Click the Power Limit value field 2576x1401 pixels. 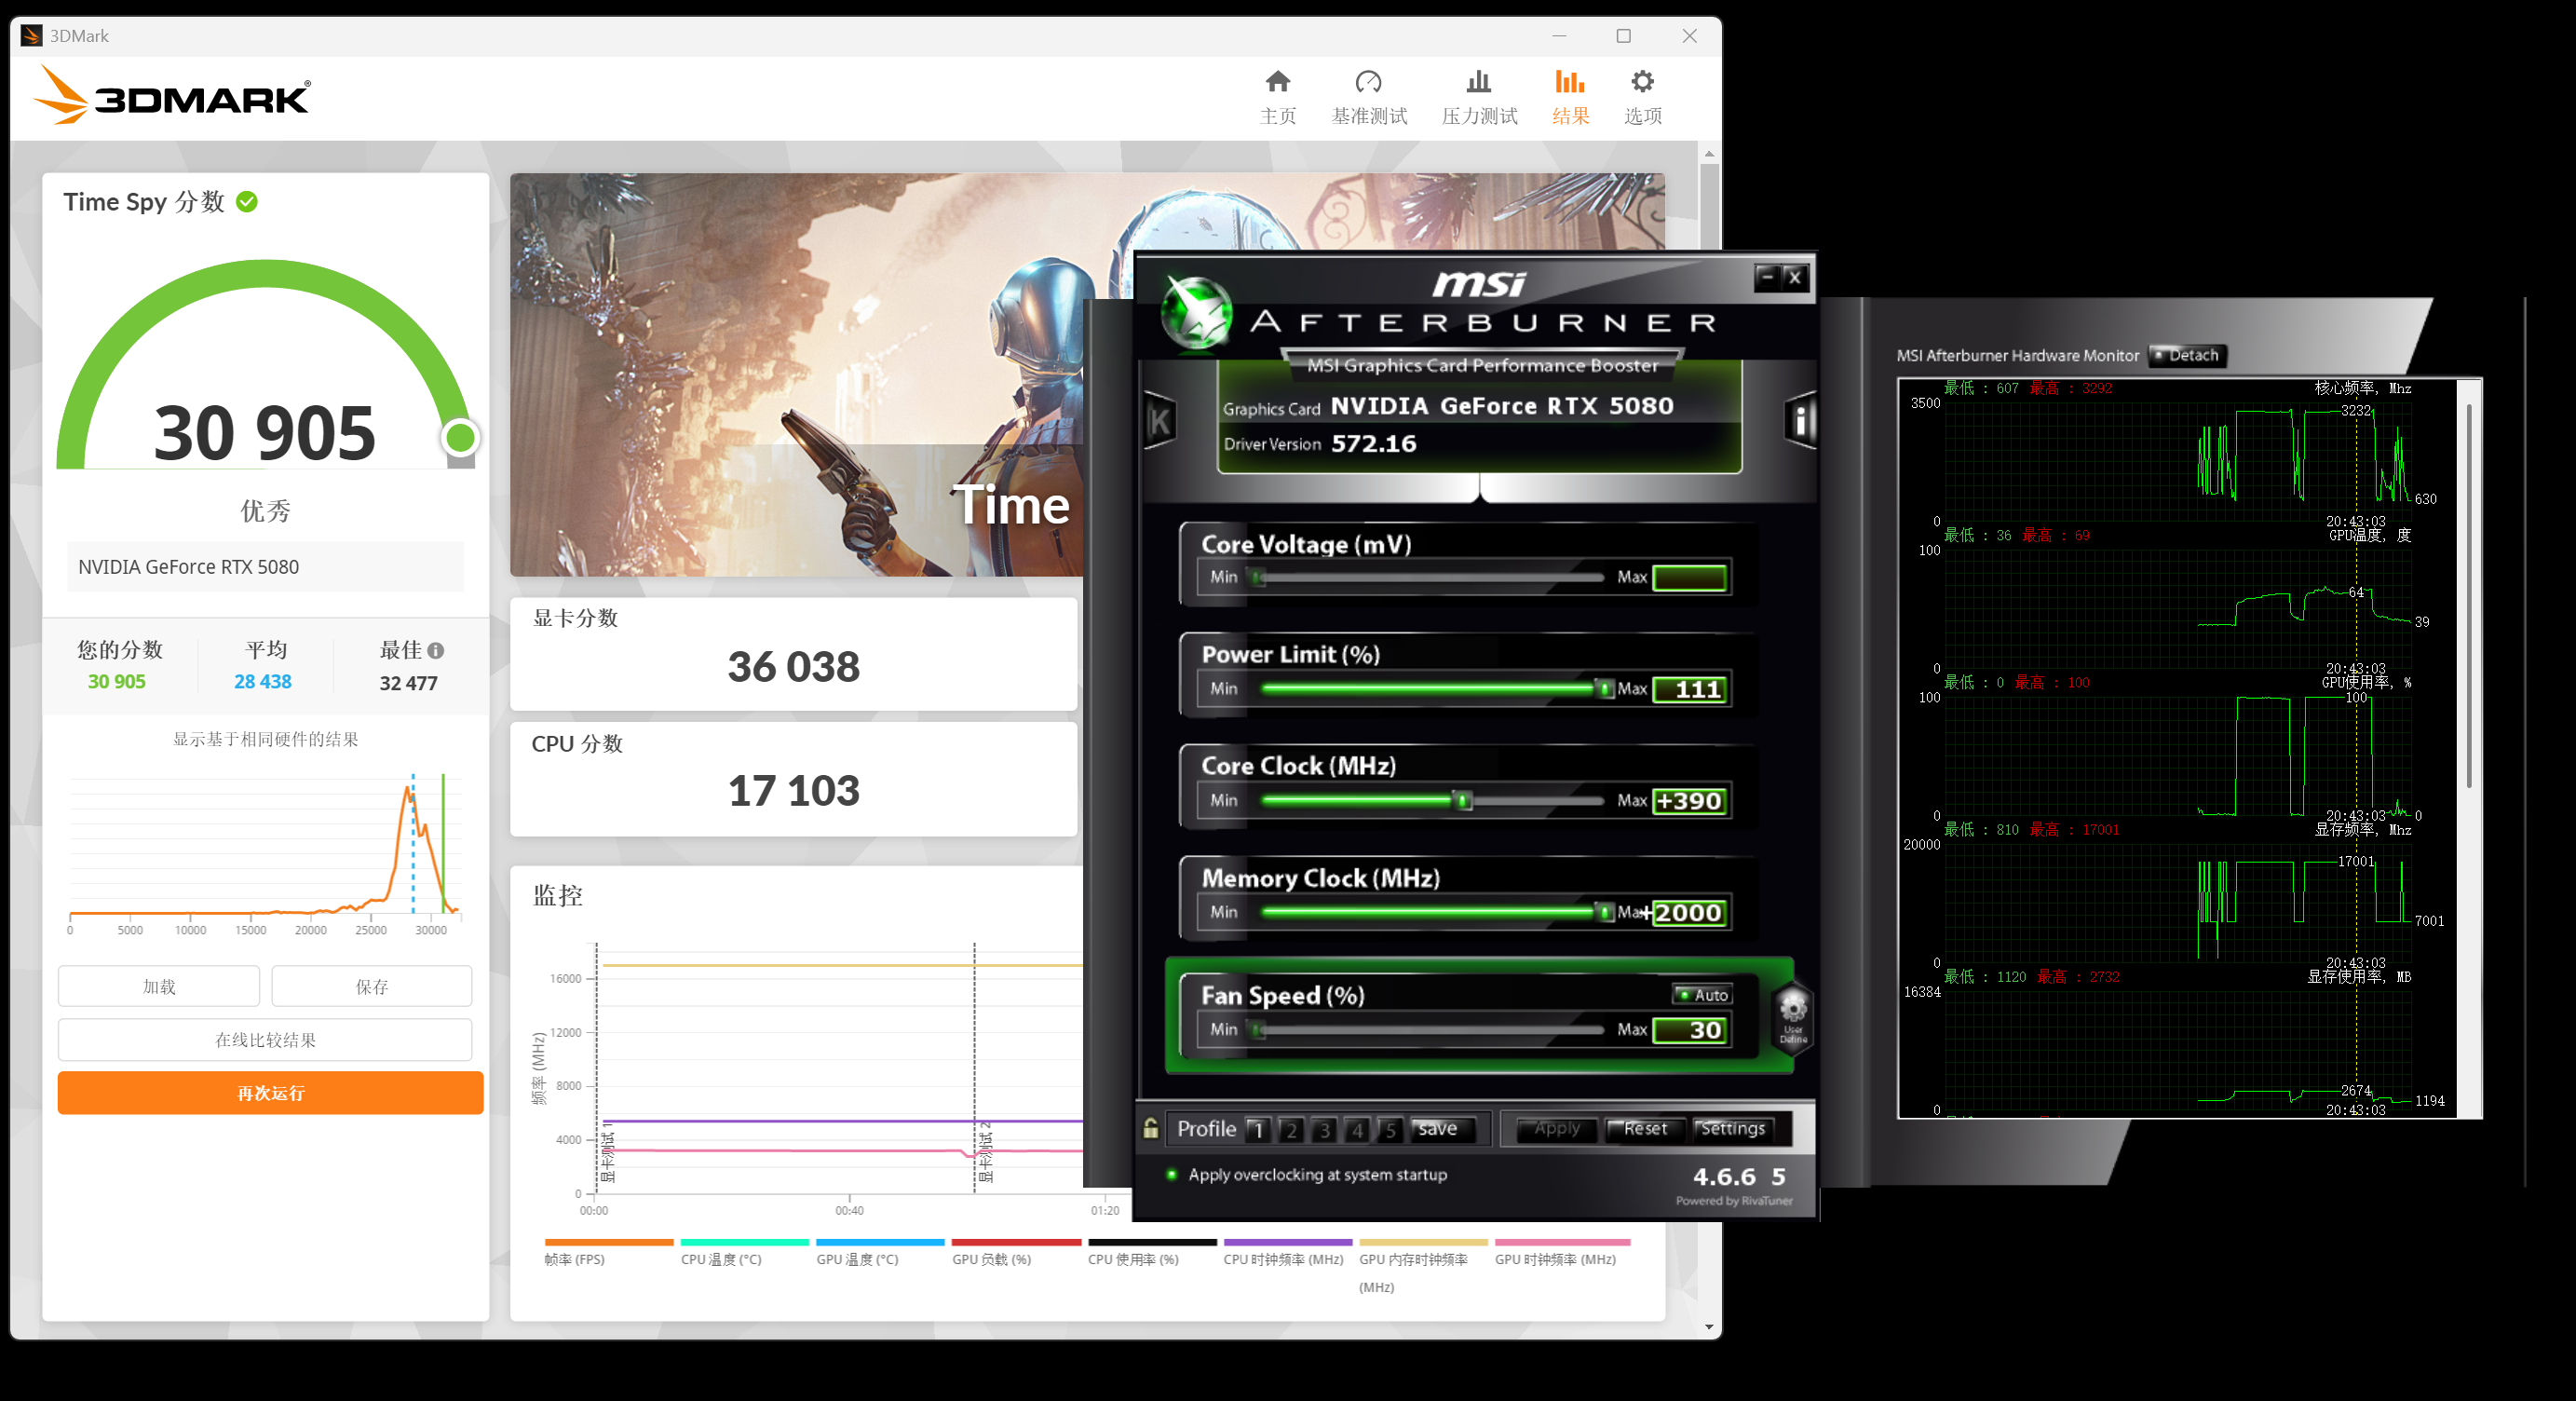point(1689,689)
